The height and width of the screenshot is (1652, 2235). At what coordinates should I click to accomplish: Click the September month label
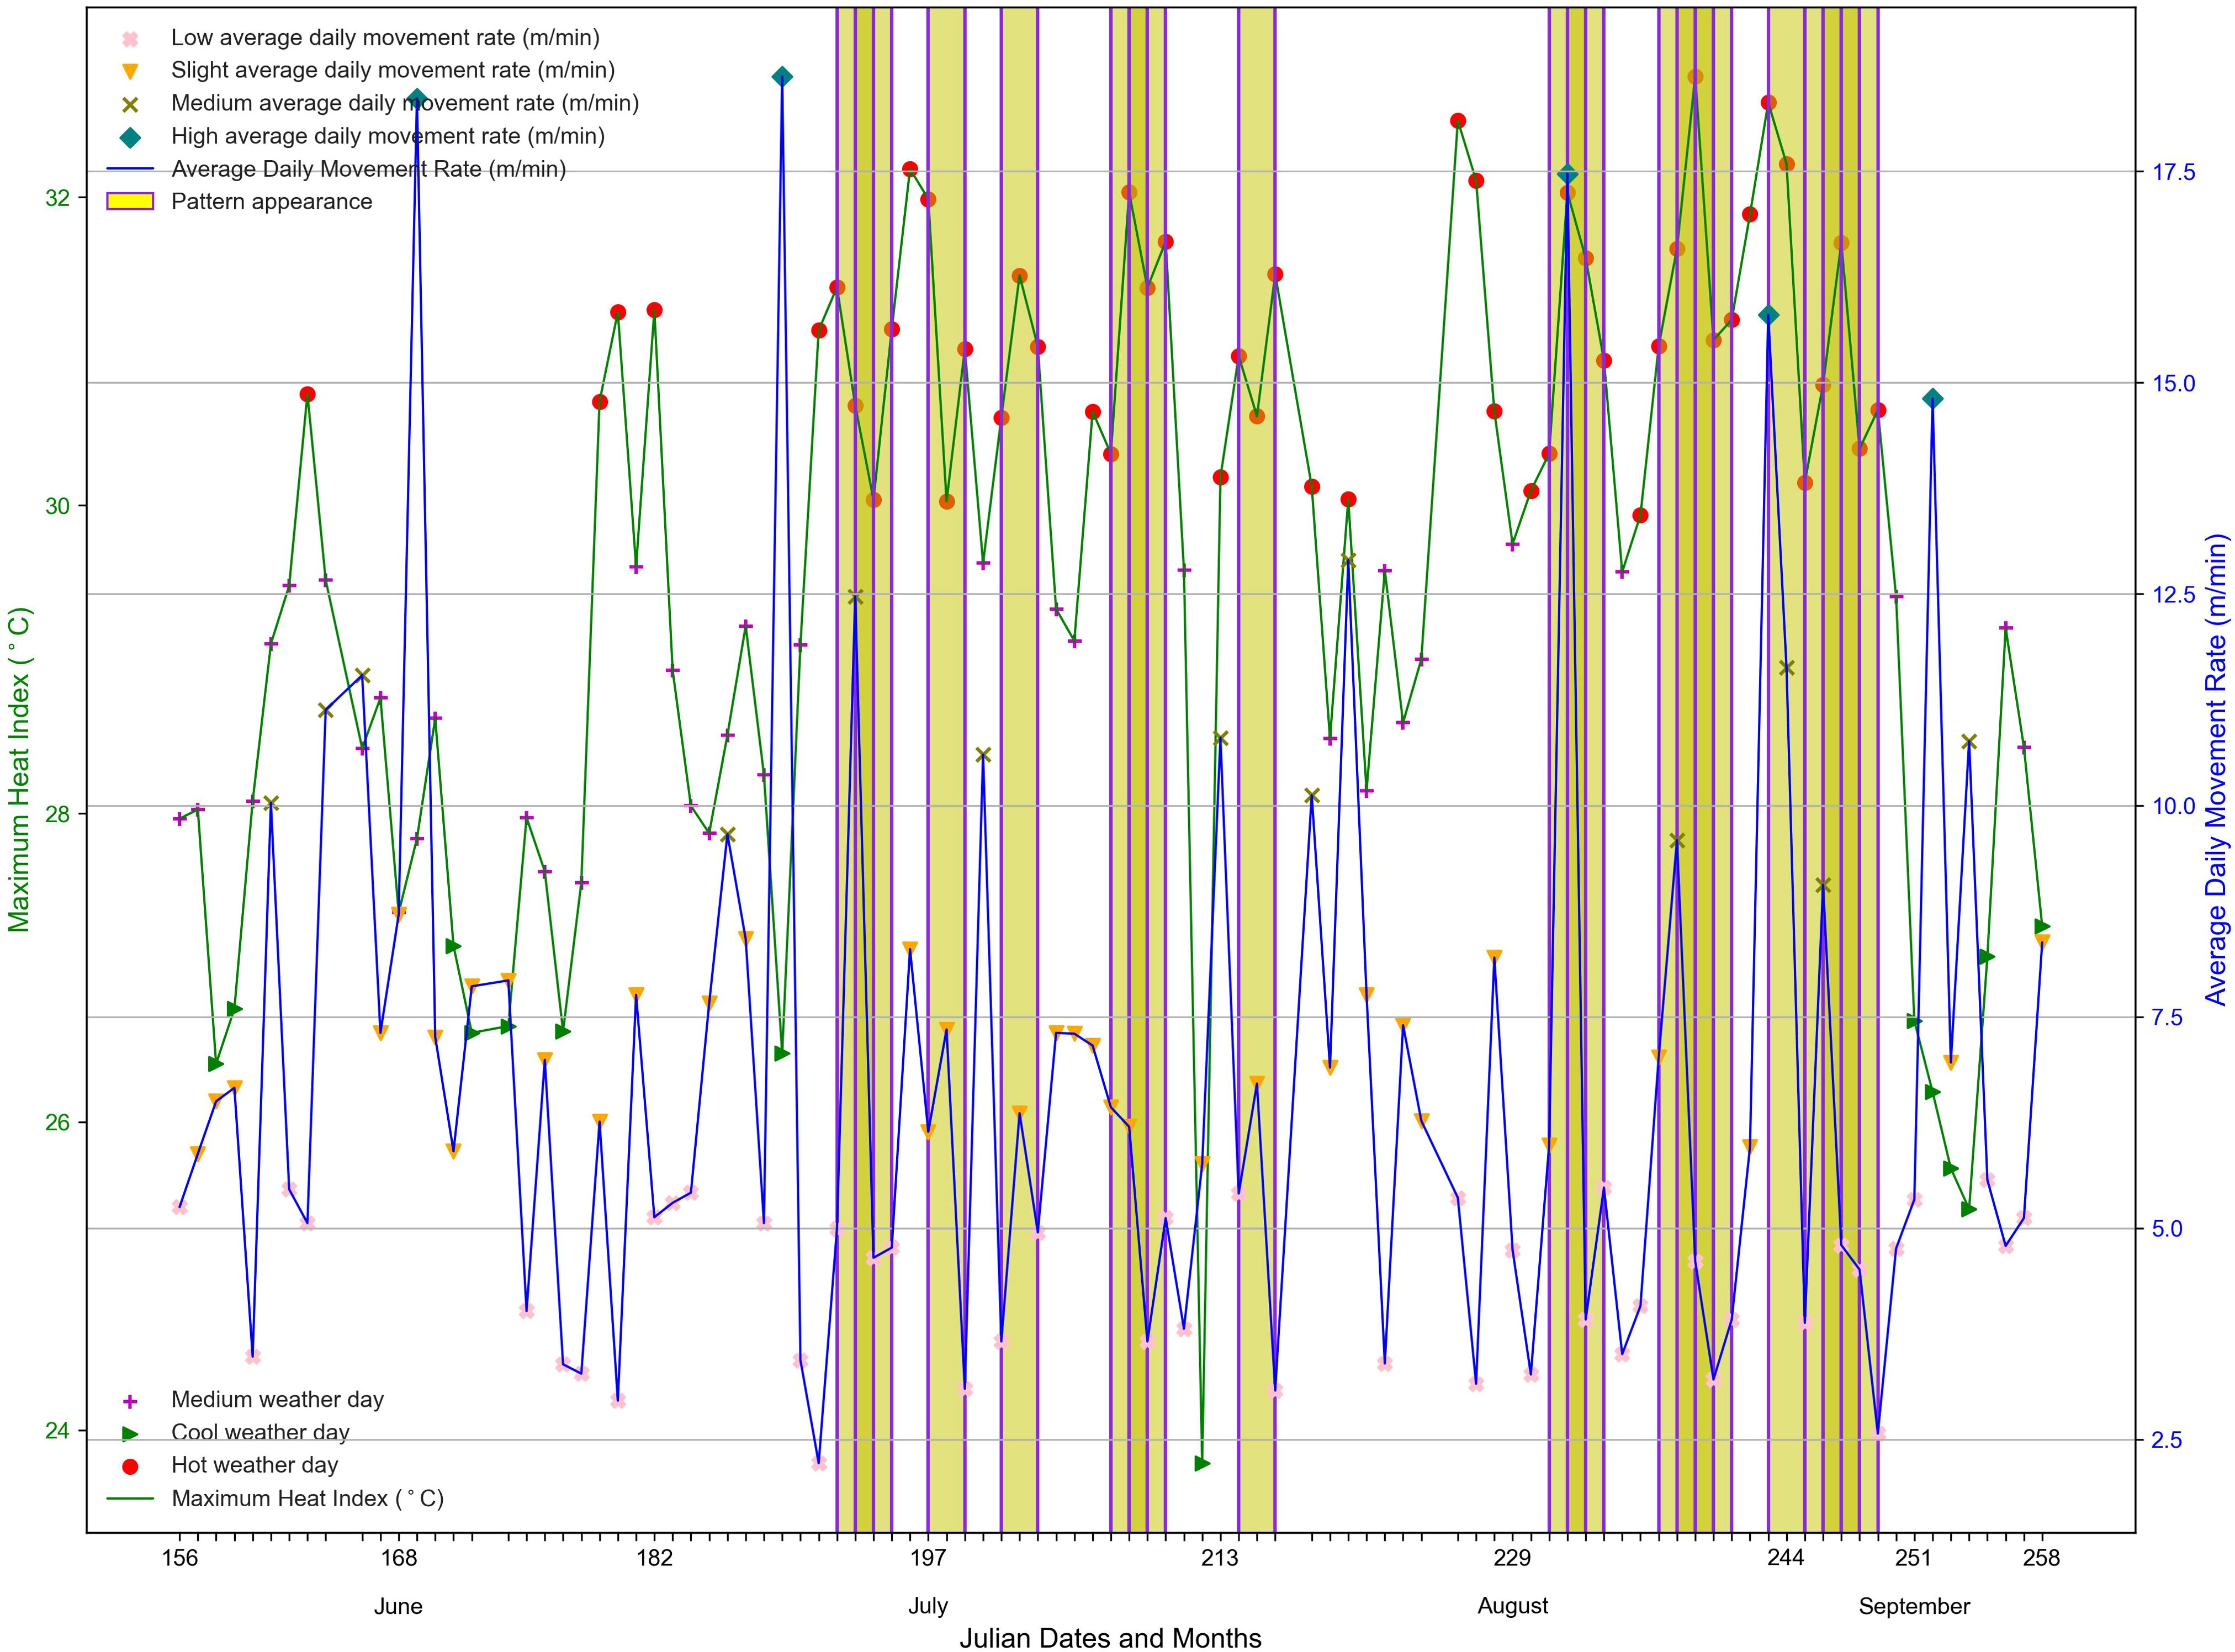coord(1914,1607)
